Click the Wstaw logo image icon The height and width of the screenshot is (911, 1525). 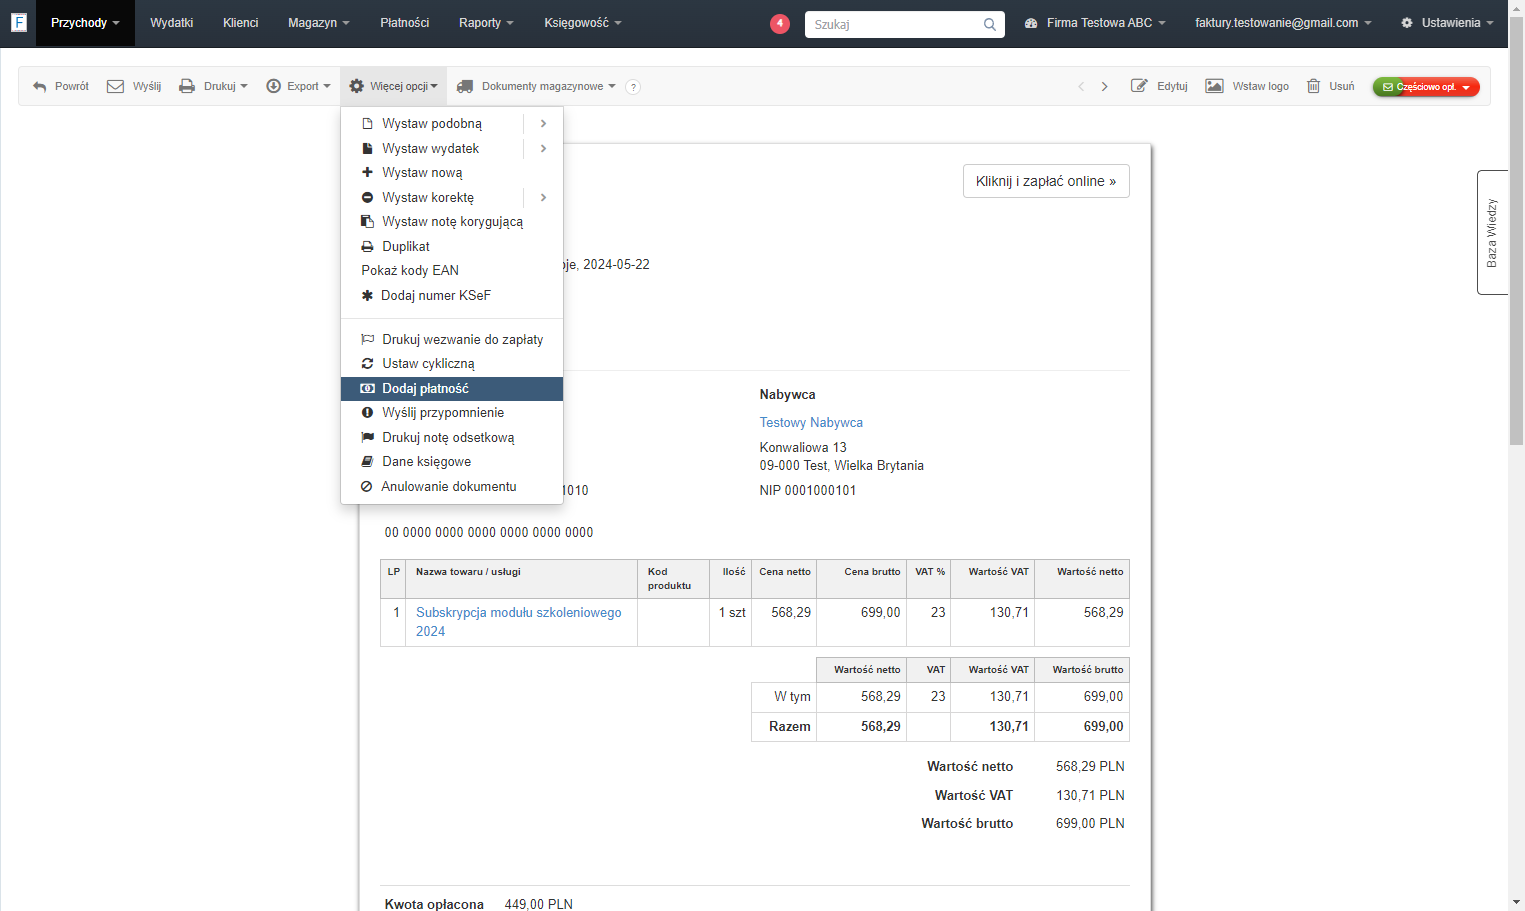tap(1214, 86)
